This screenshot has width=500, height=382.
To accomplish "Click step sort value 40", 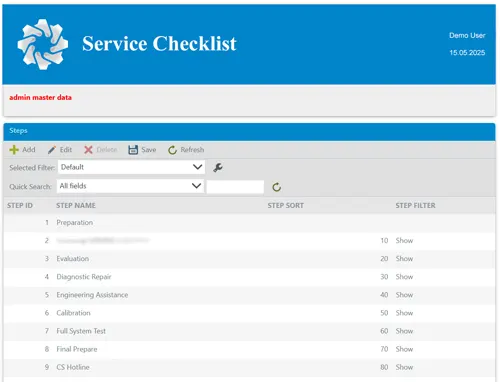I will pyautogui.click(x=384, y=295).
